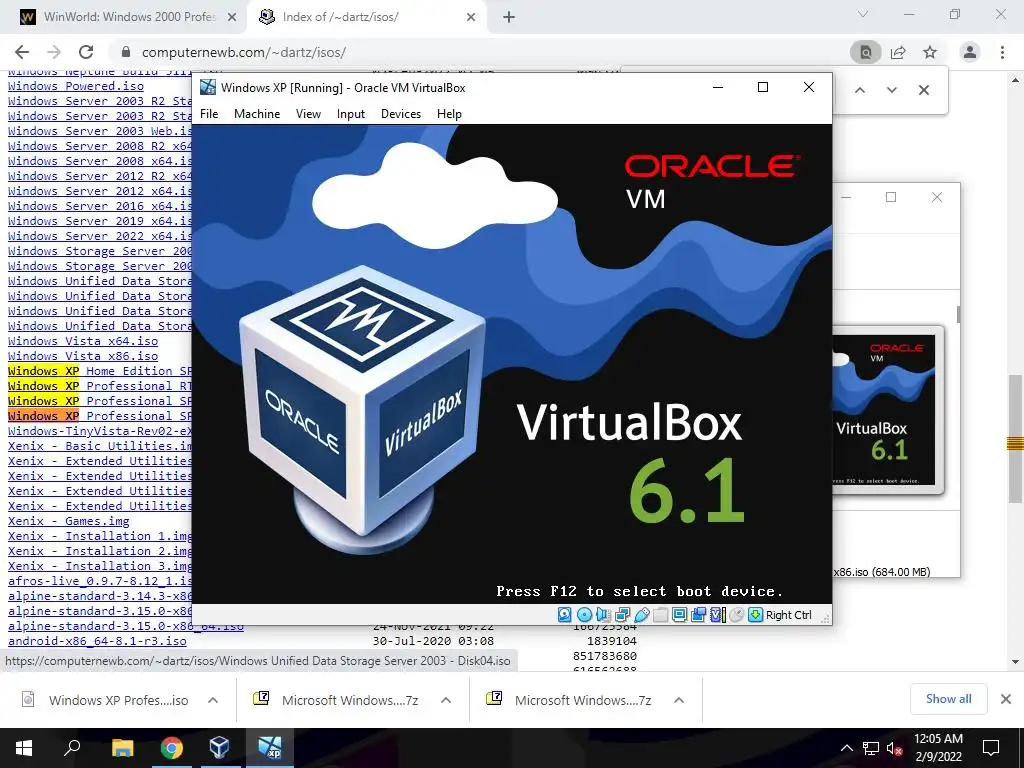1024x768 pixels.
Task: Open the Devices menu
Action: (x=401, y=114)
